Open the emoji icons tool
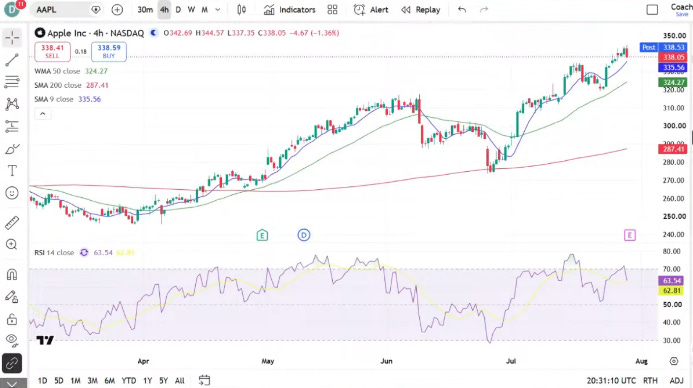This screenshot has width=693, height=388. pyautogui.click(x=12, y=193)
